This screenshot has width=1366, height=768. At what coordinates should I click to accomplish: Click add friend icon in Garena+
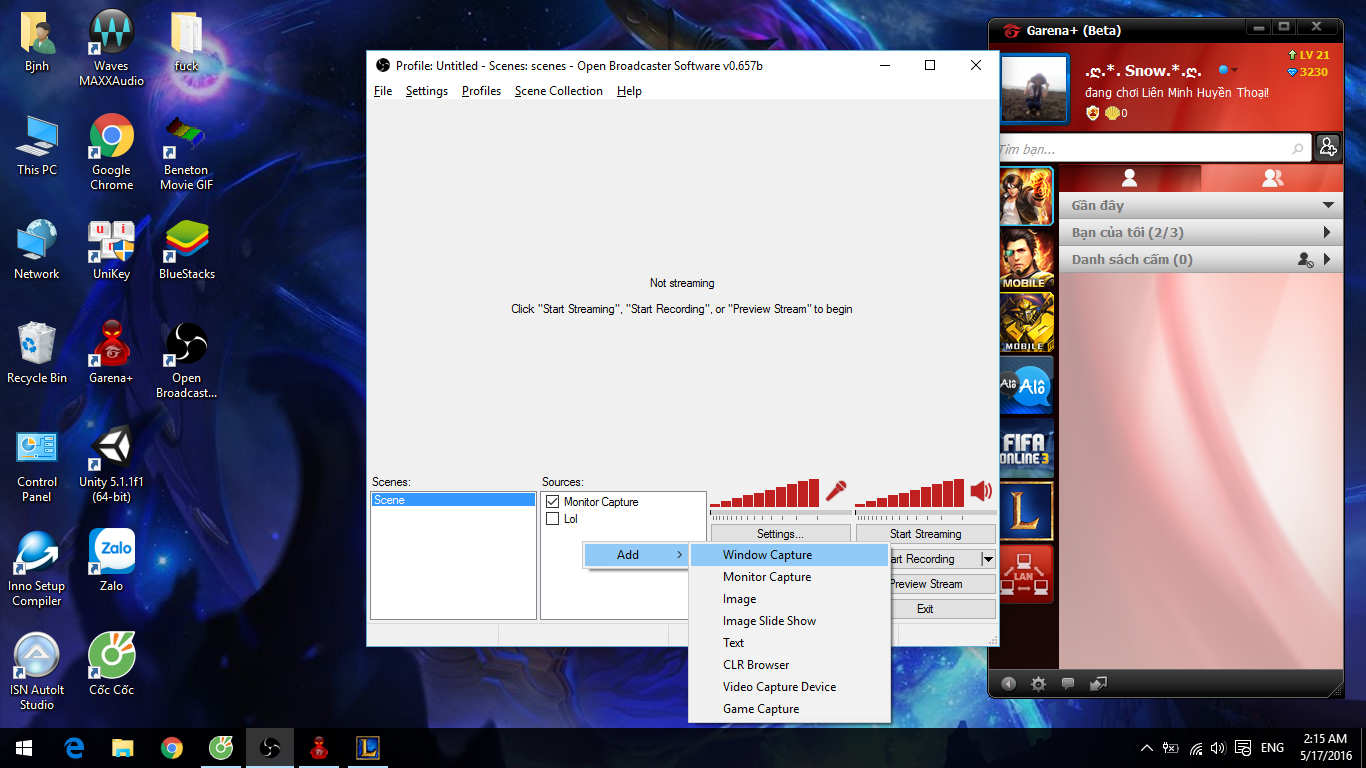tap(1328, 147)
